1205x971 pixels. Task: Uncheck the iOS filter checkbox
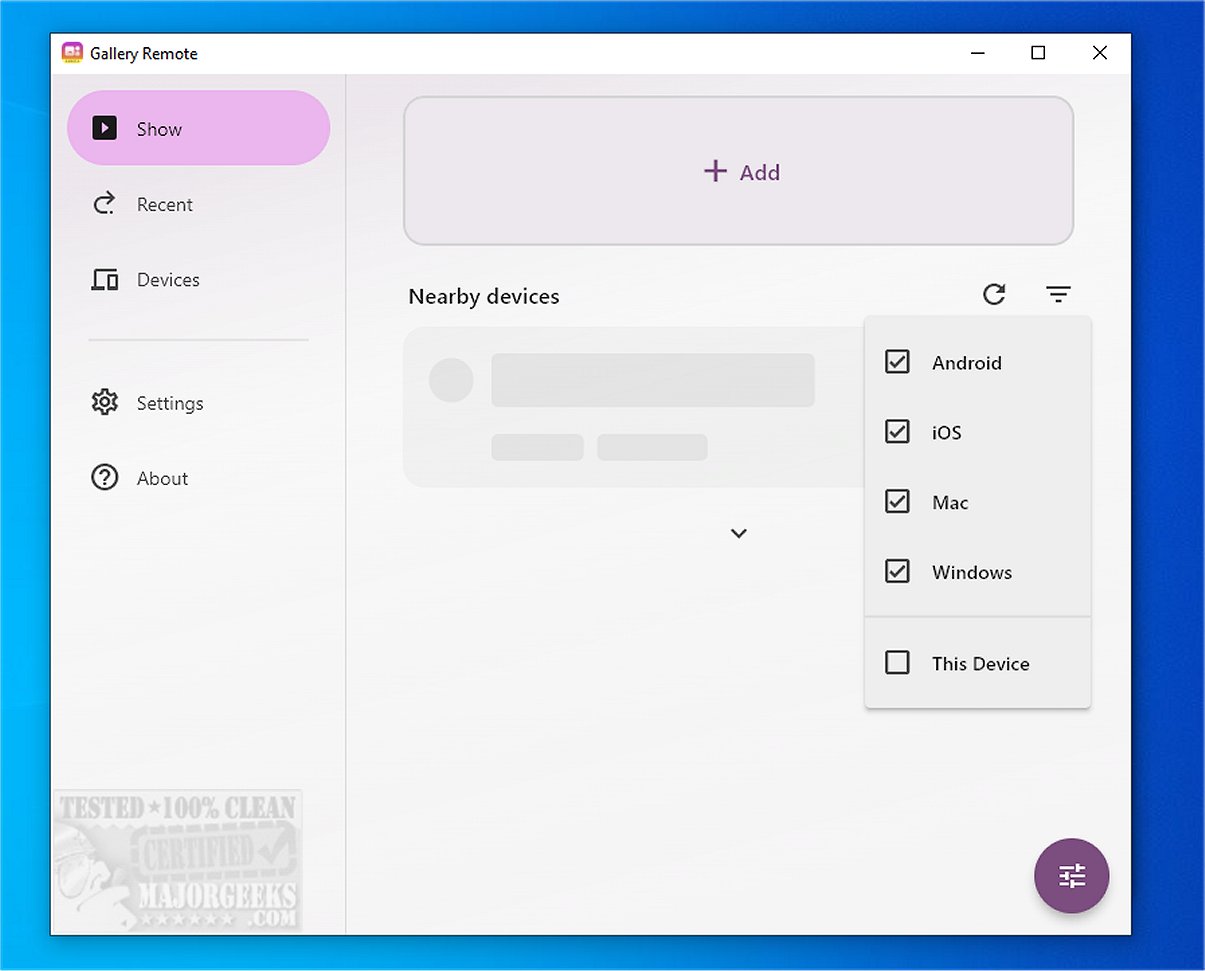point(897,432)
